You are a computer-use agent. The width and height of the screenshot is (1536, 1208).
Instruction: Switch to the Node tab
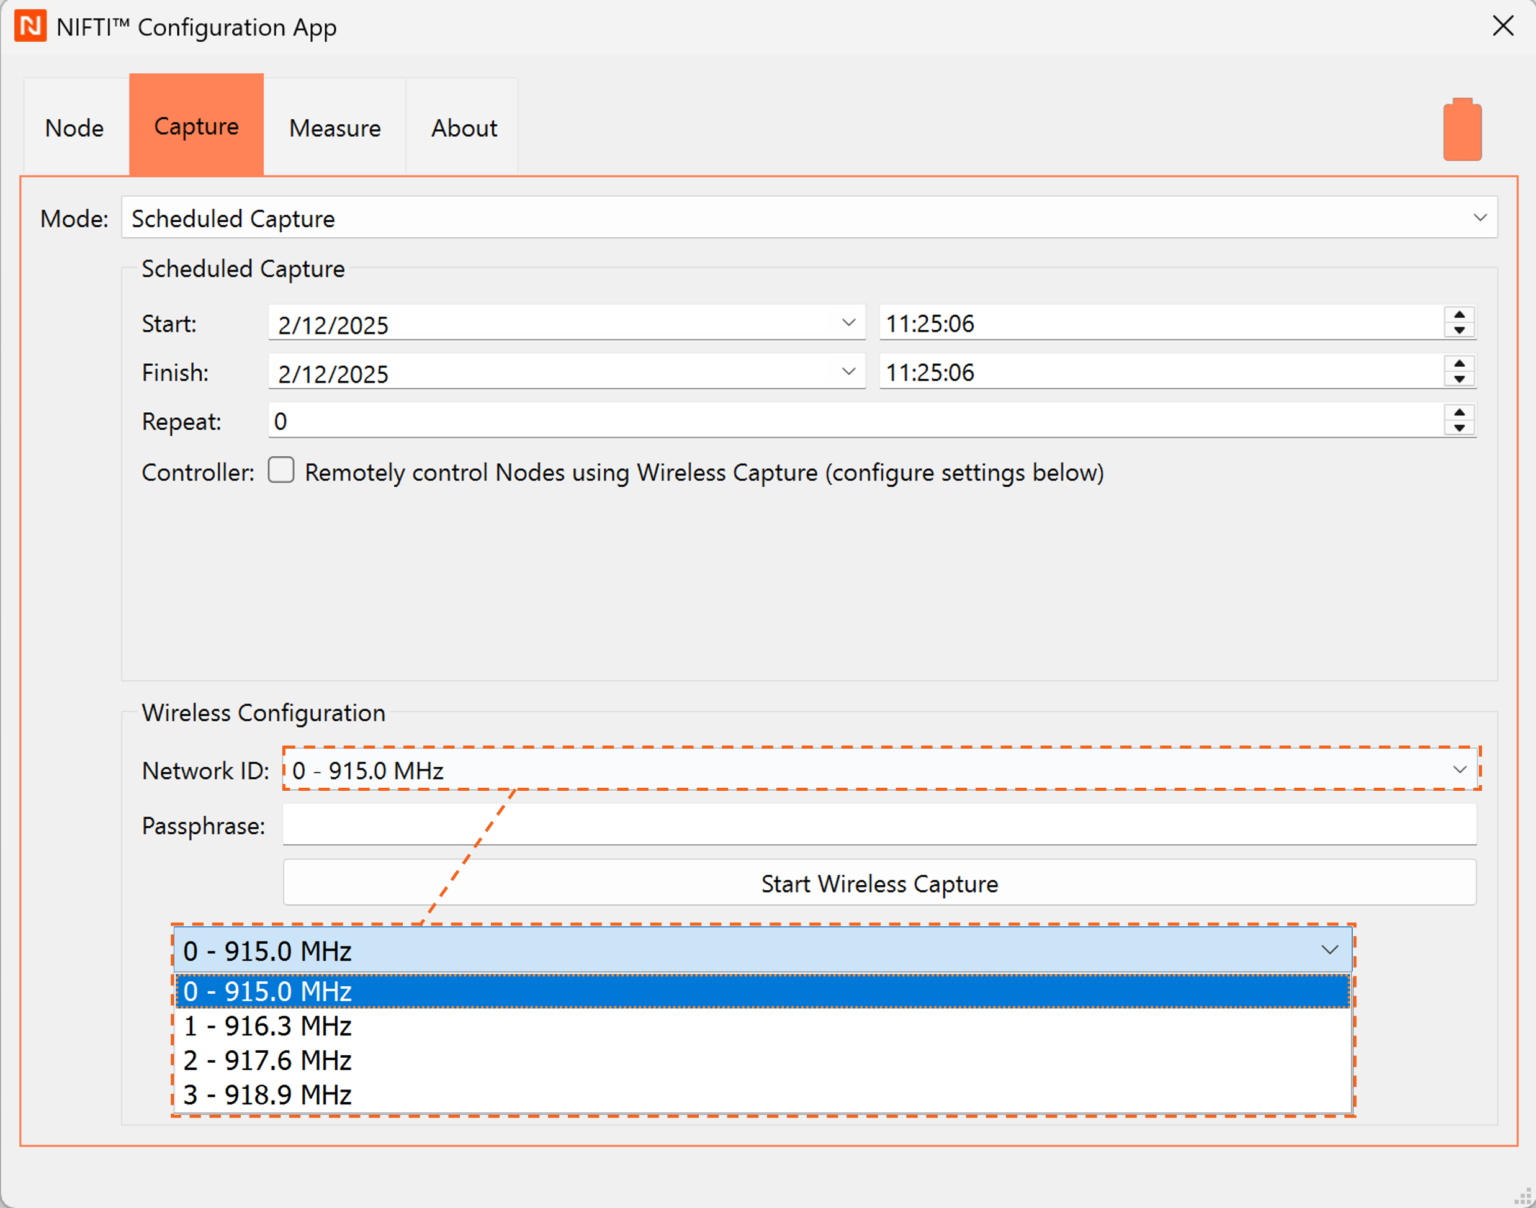(73, 127)
